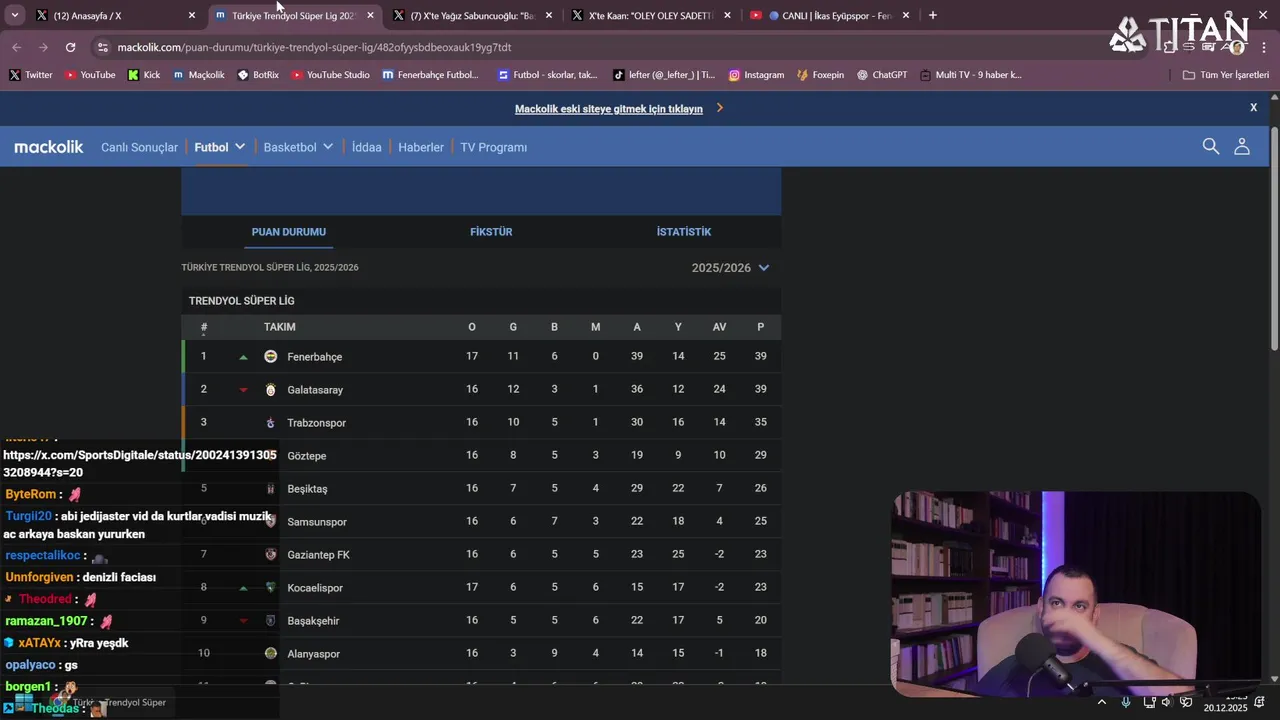Screen dimensions: 1280x720
Task: Open the Galatasaray team link
Action: tap(315, 390)
